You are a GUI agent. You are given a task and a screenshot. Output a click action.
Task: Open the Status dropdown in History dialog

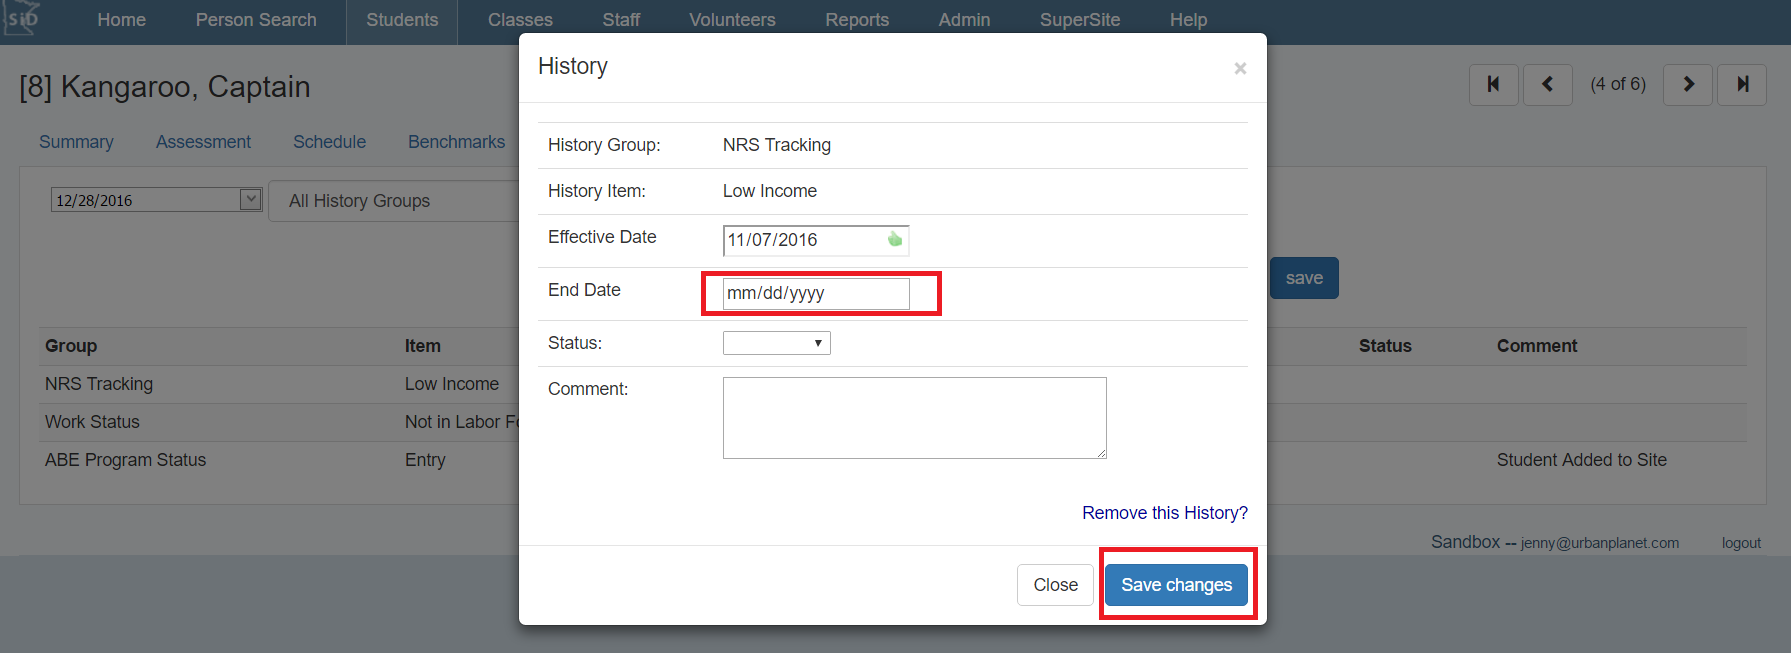(x=776, y=343)
